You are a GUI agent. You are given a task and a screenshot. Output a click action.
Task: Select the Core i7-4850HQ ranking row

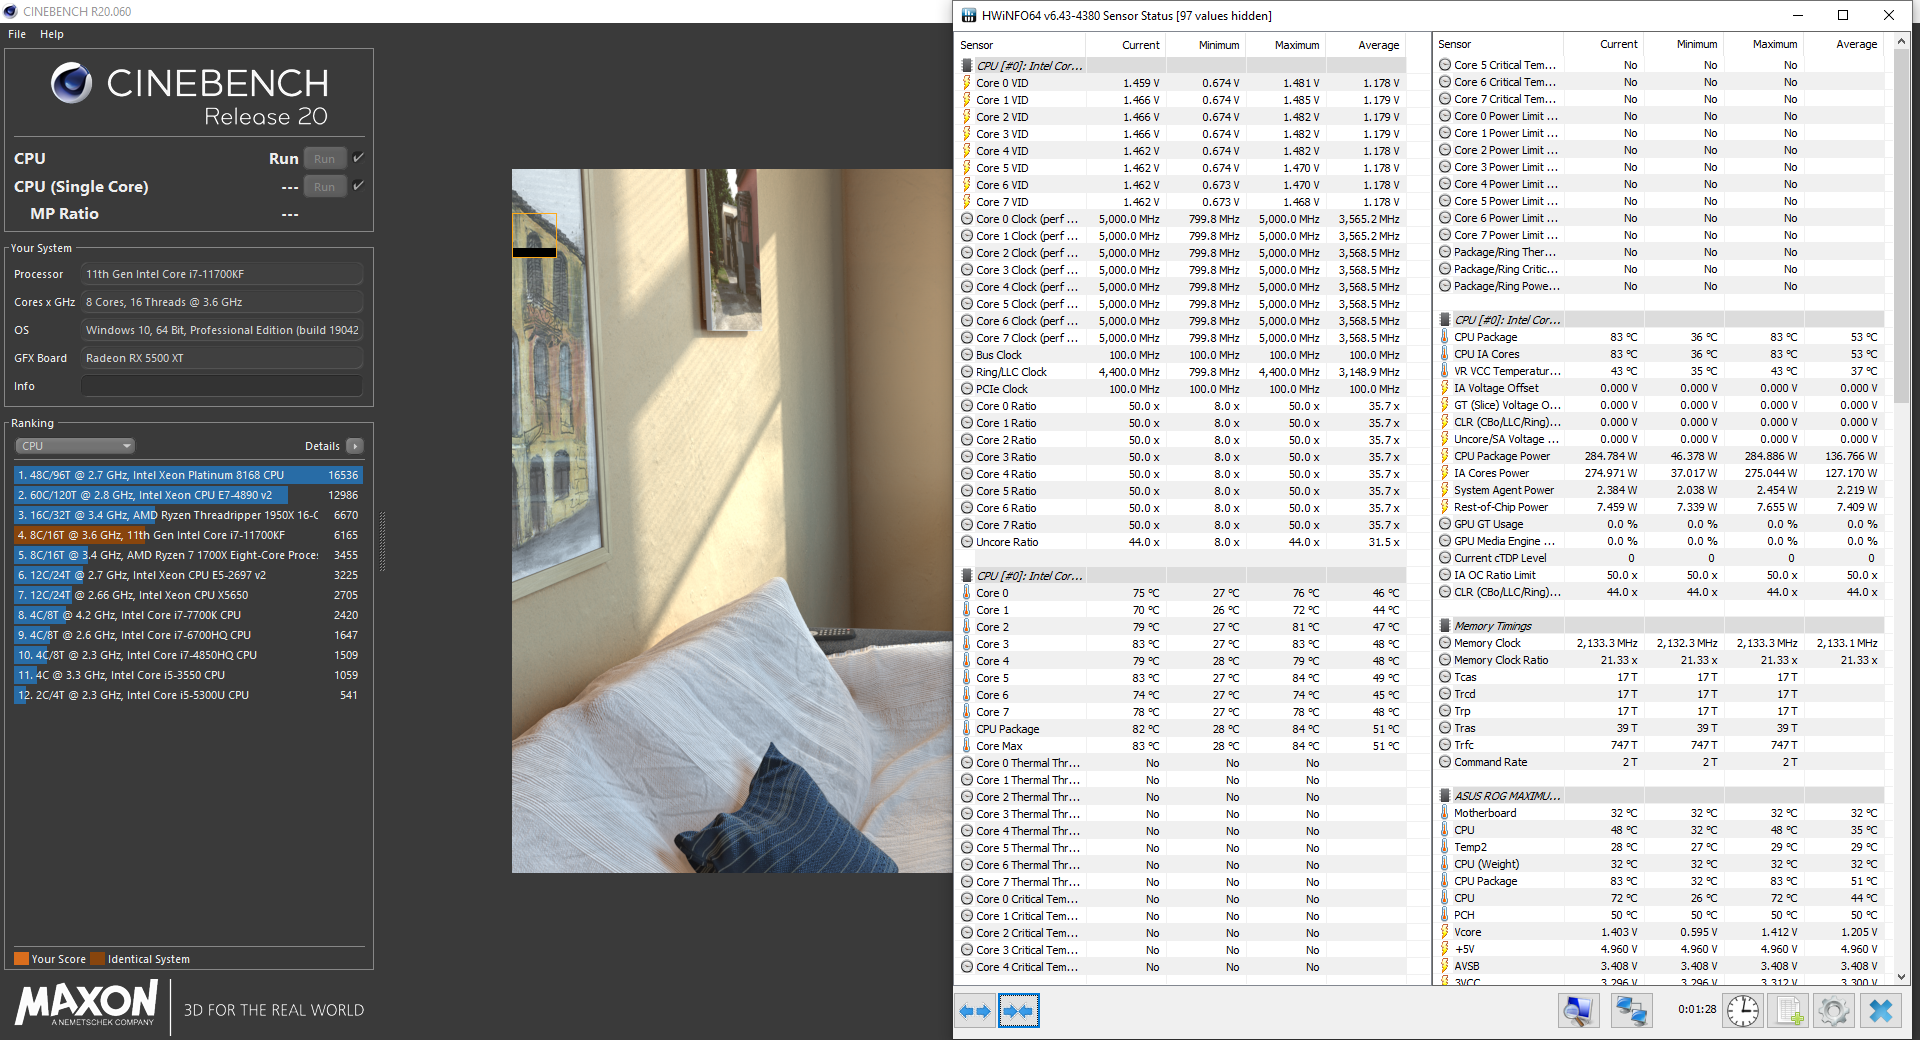[188, 655]
